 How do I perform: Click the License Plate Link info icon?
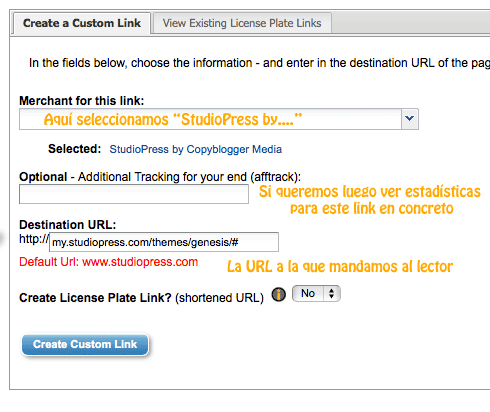(278, 294)
